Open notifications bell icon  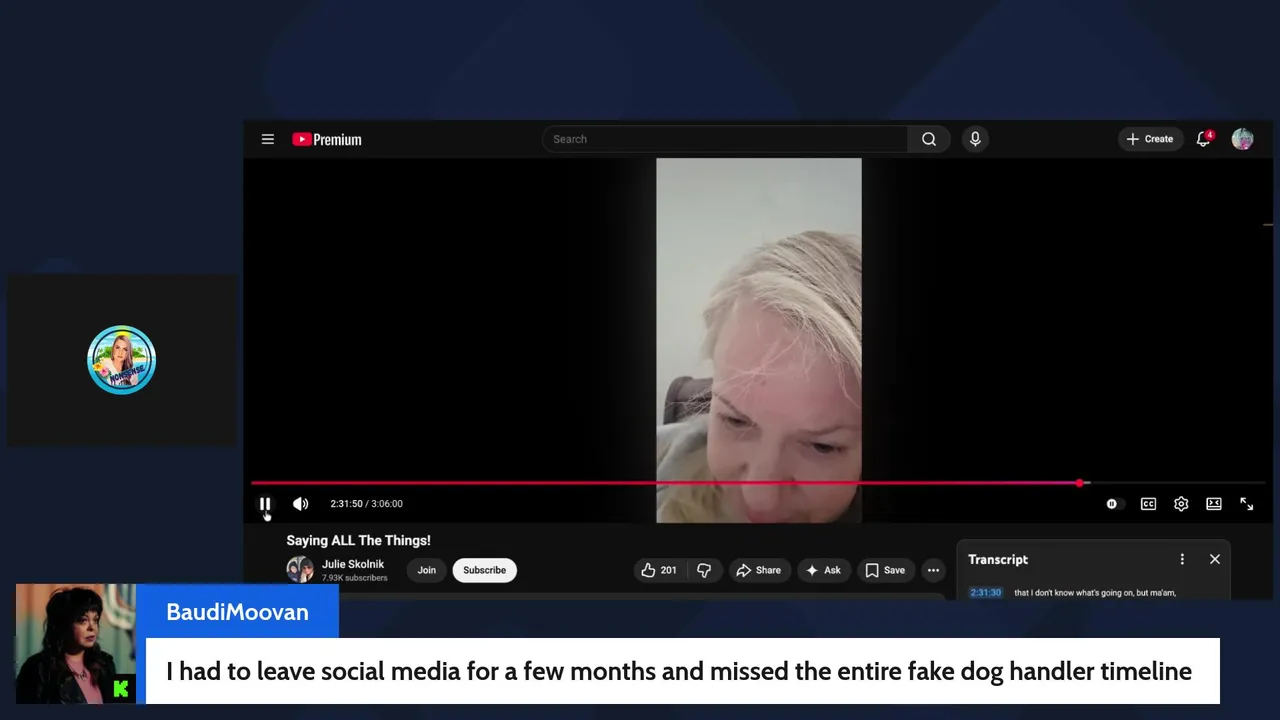click(1204, 139)
